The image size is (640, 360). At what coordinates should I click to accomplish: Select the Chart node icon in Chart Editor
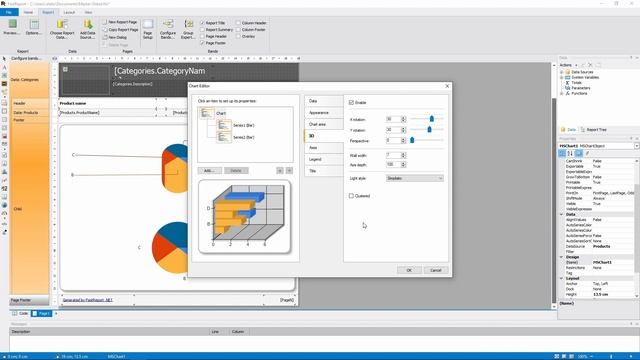pyautogui.click(x=207, y=113)
